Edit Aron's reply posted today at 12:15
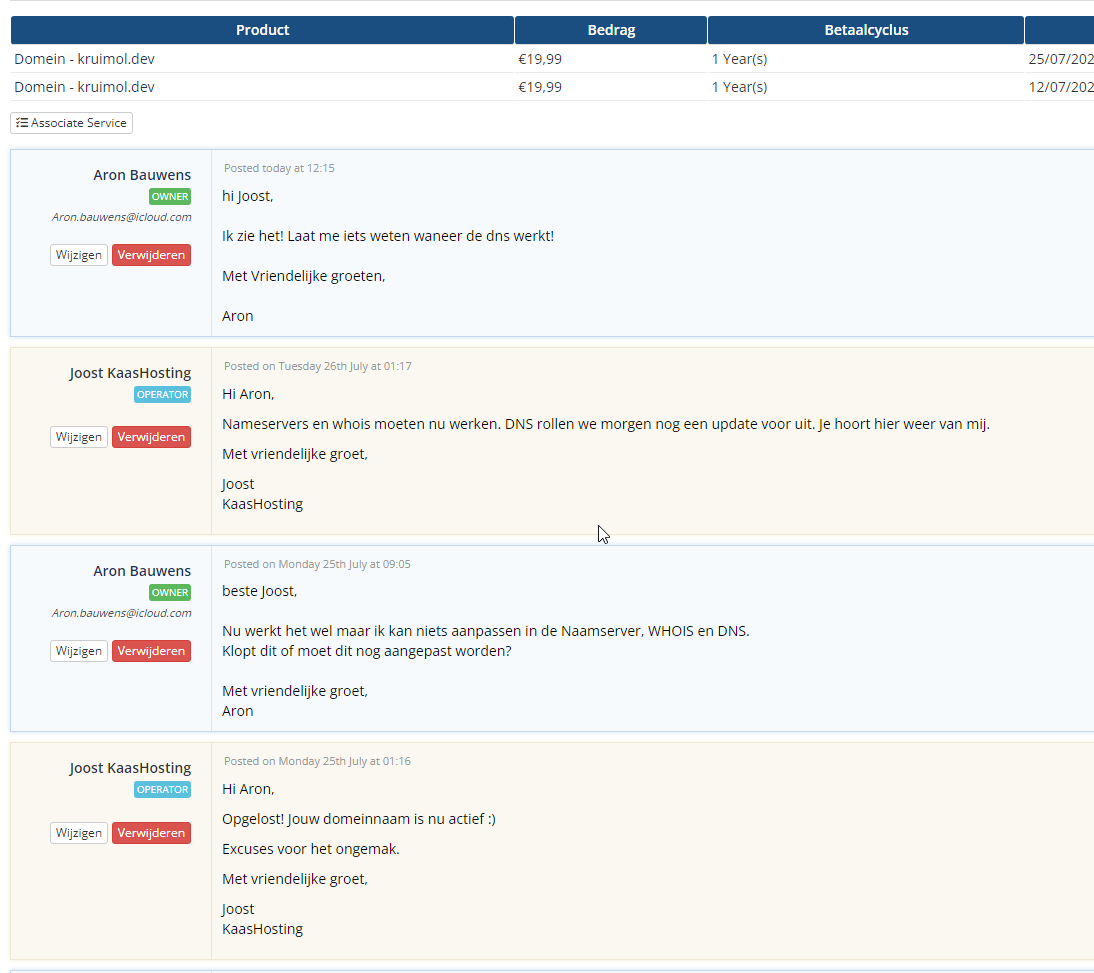This screenshot has width=1094, height=973. [x=79, y=255]
